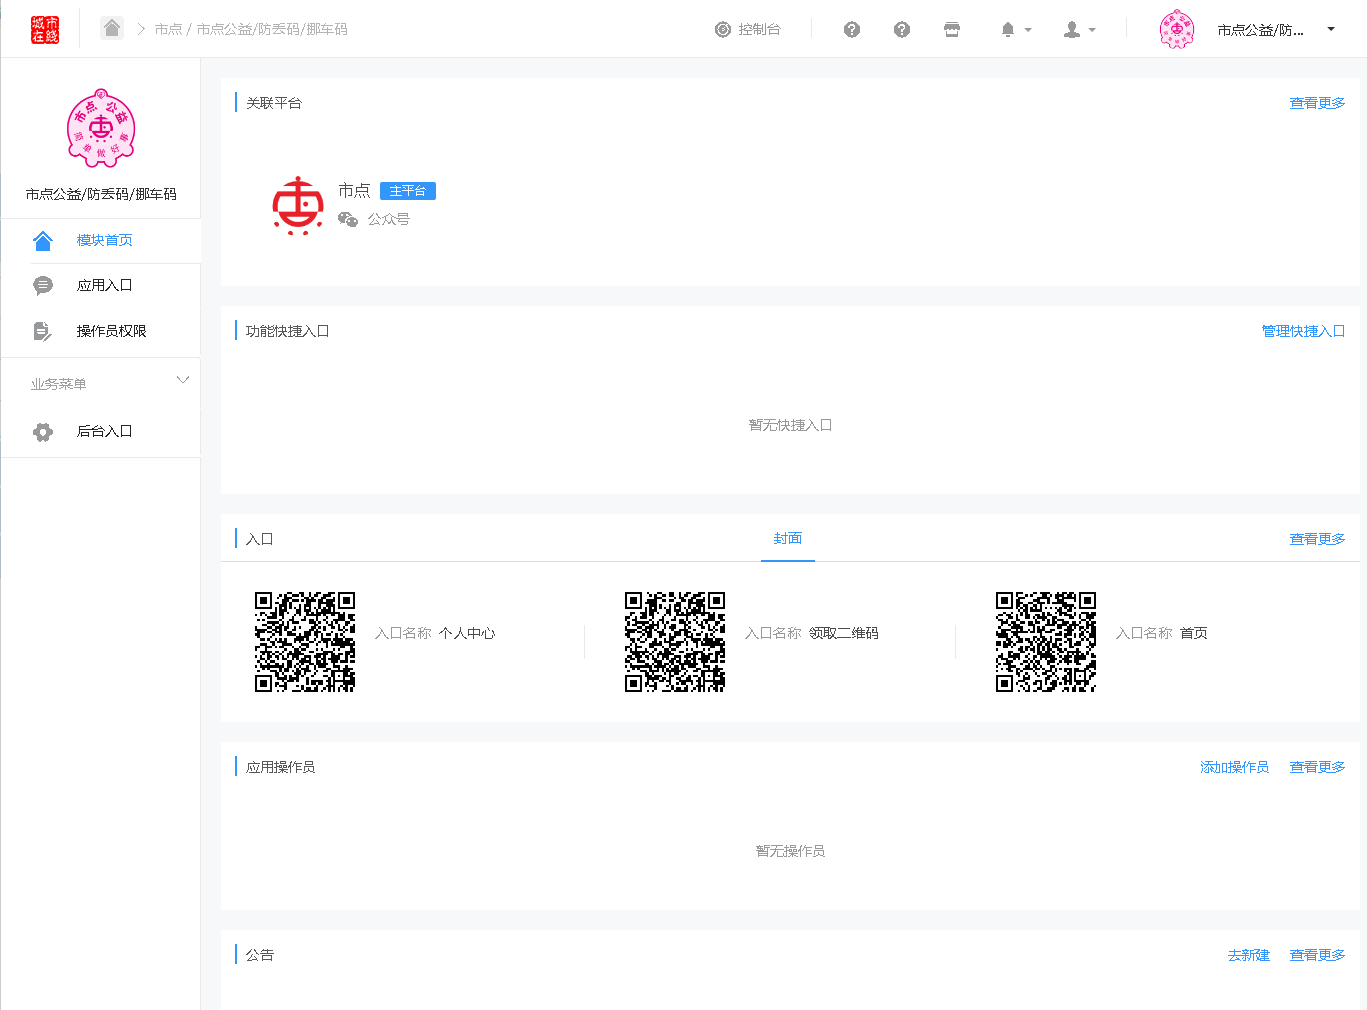Open the user profile dropdown
Screen dimensions: 1367x1010
coord(1079,30)
